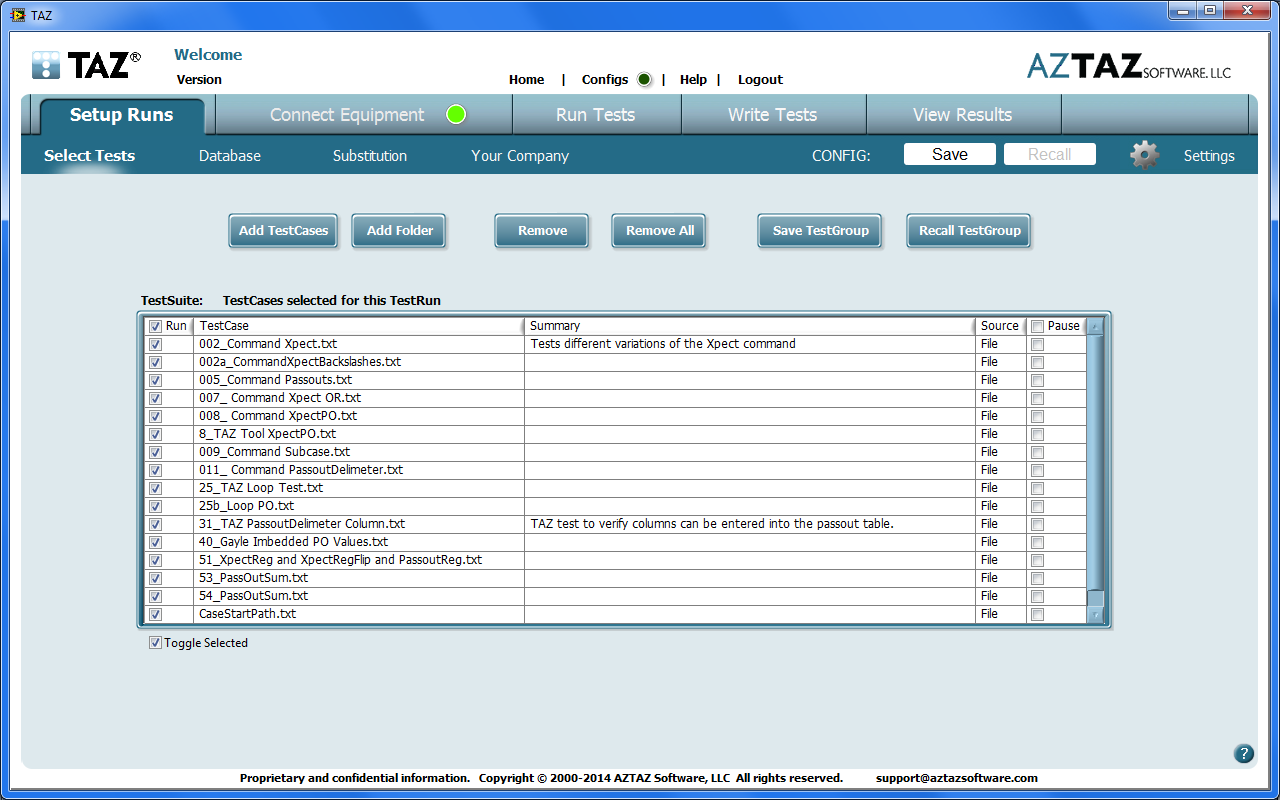1280x800 pixels.
Task: Open the Database sub-tab
Action: (230, 156)
